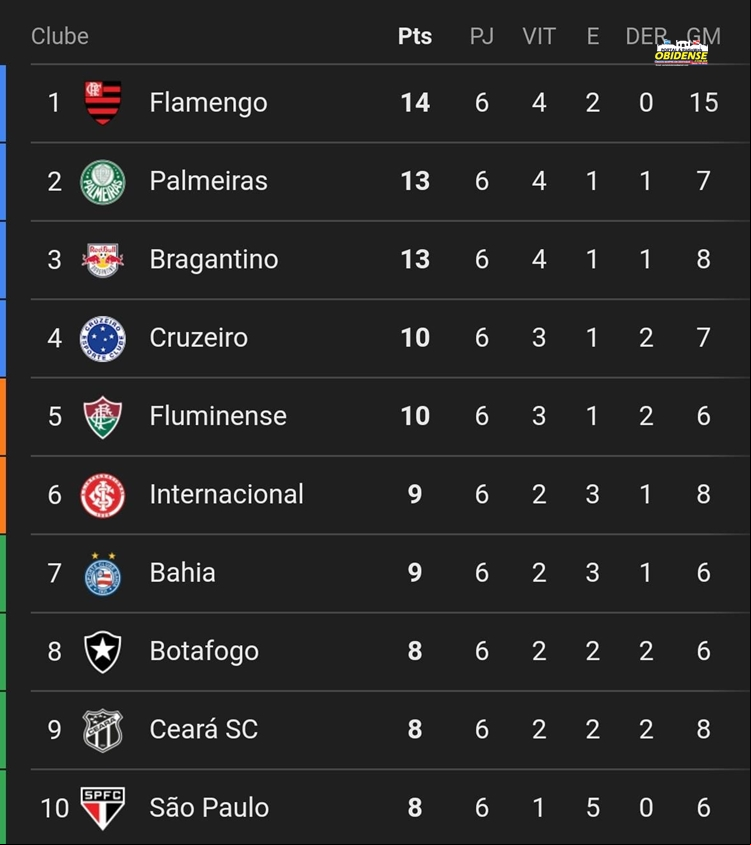The width and height of the screenshot is (751, 845).
Task: Click the Cruzeiro club crest
Action: pyautogui.click(x=103, y=338)
